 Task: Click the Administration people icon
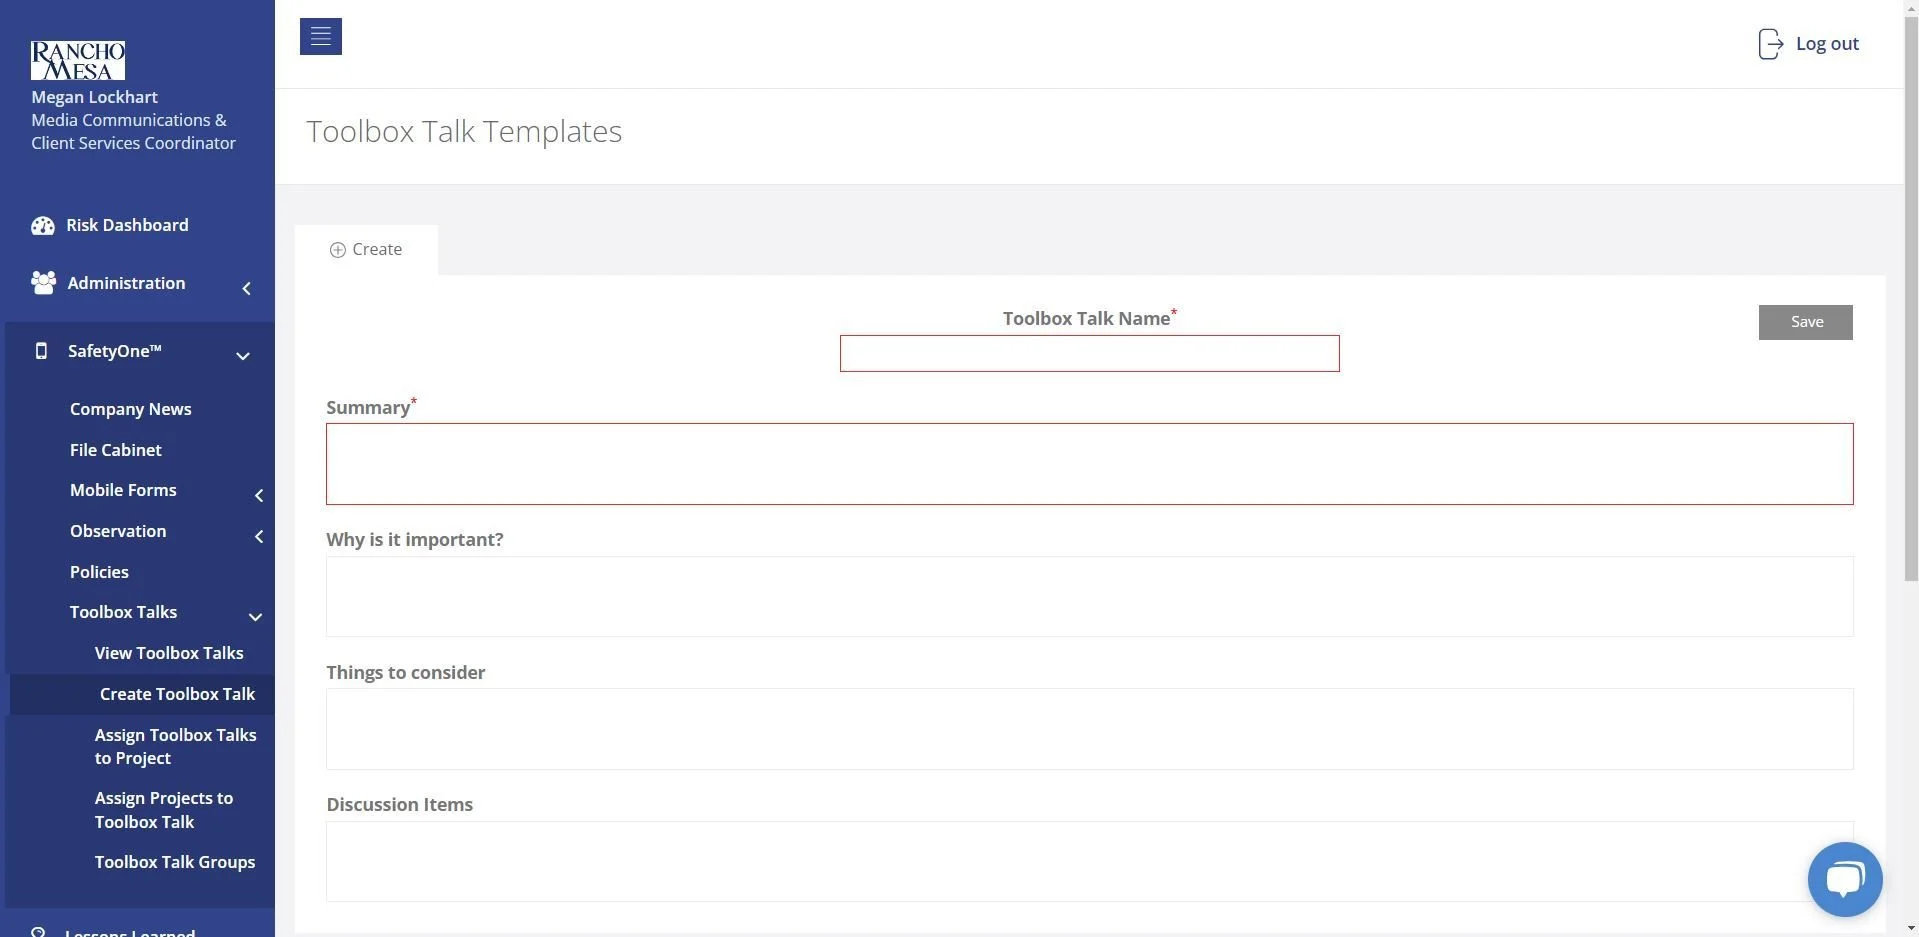tap(42, 283)
